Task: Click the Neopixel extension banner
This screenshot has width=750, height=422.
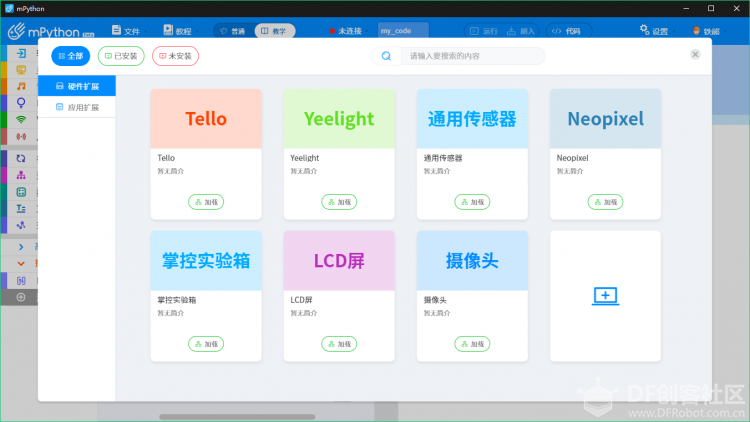Action: [606, 119]
